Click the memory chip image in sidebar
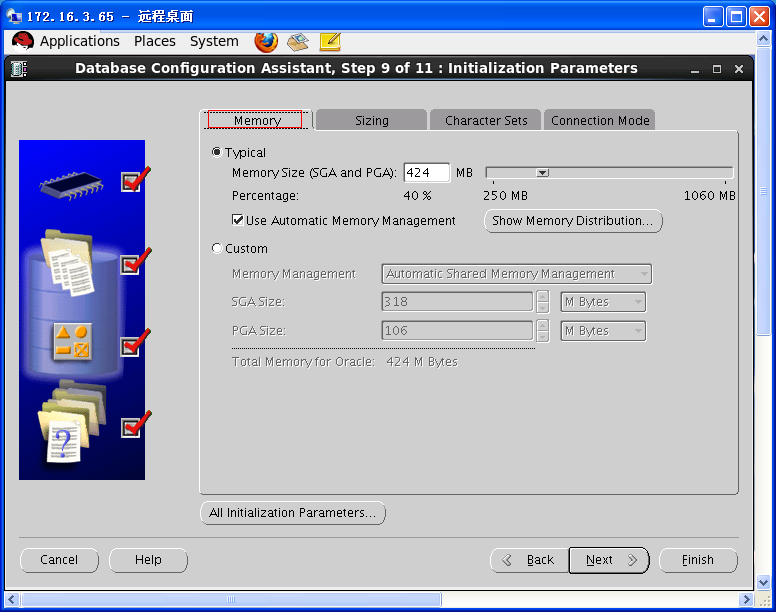The width and height of the screenshot is (776, 612). [70, 184]
